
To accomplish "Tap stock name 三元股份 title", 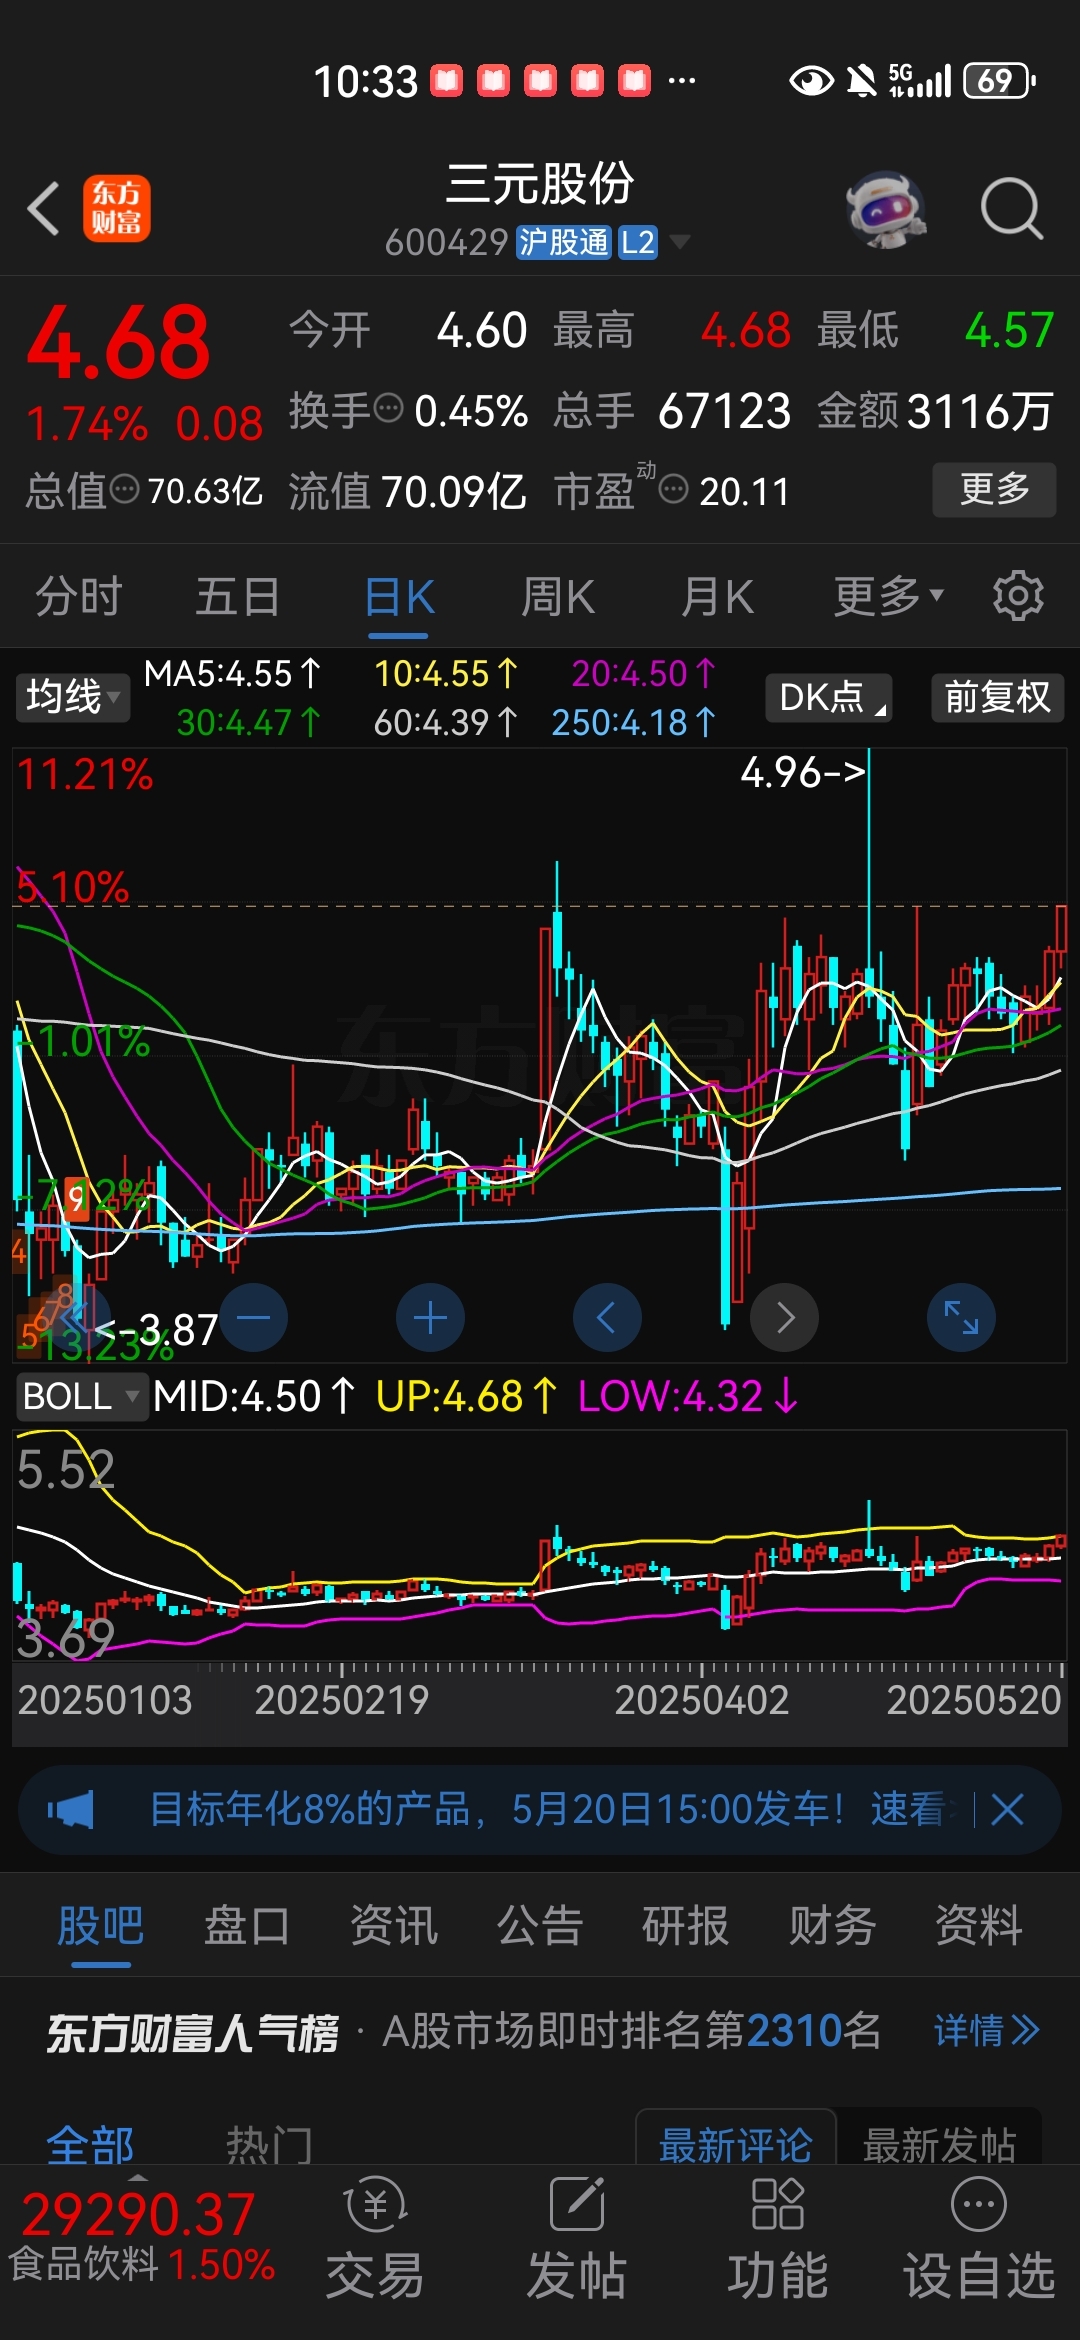I will (x=540, y=184).
